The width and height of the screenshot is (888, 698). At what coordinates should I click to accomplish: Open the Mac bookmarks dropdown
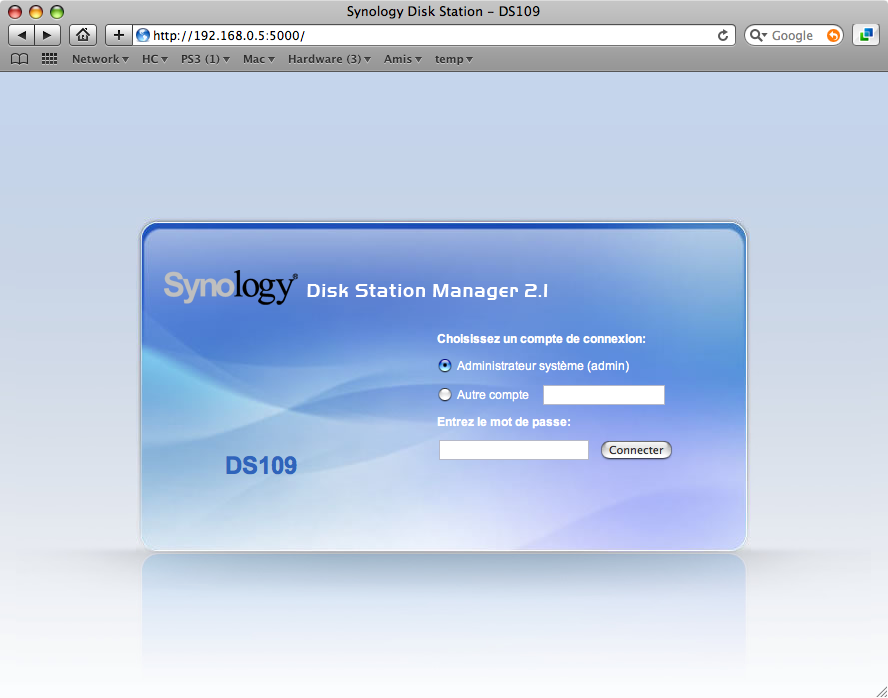click(259, 59)
